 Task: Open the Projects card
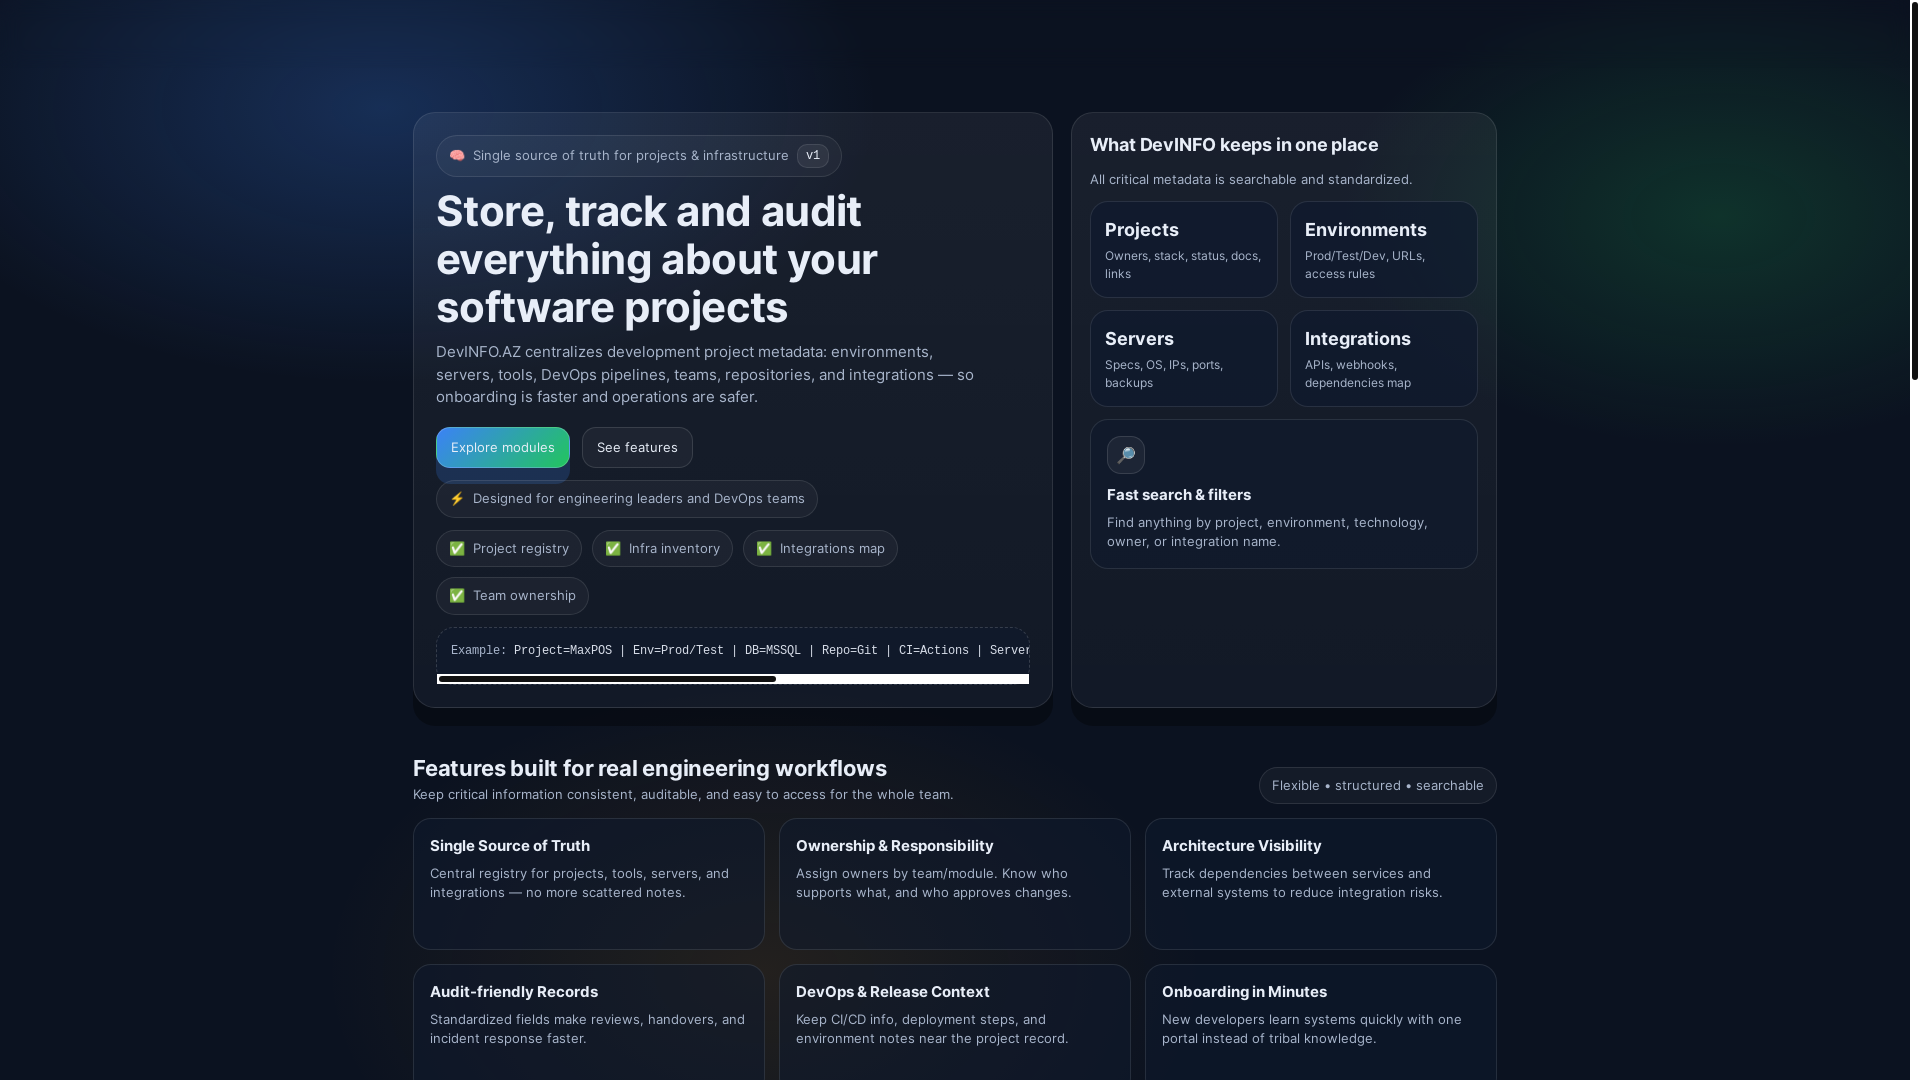[1184, 250]
